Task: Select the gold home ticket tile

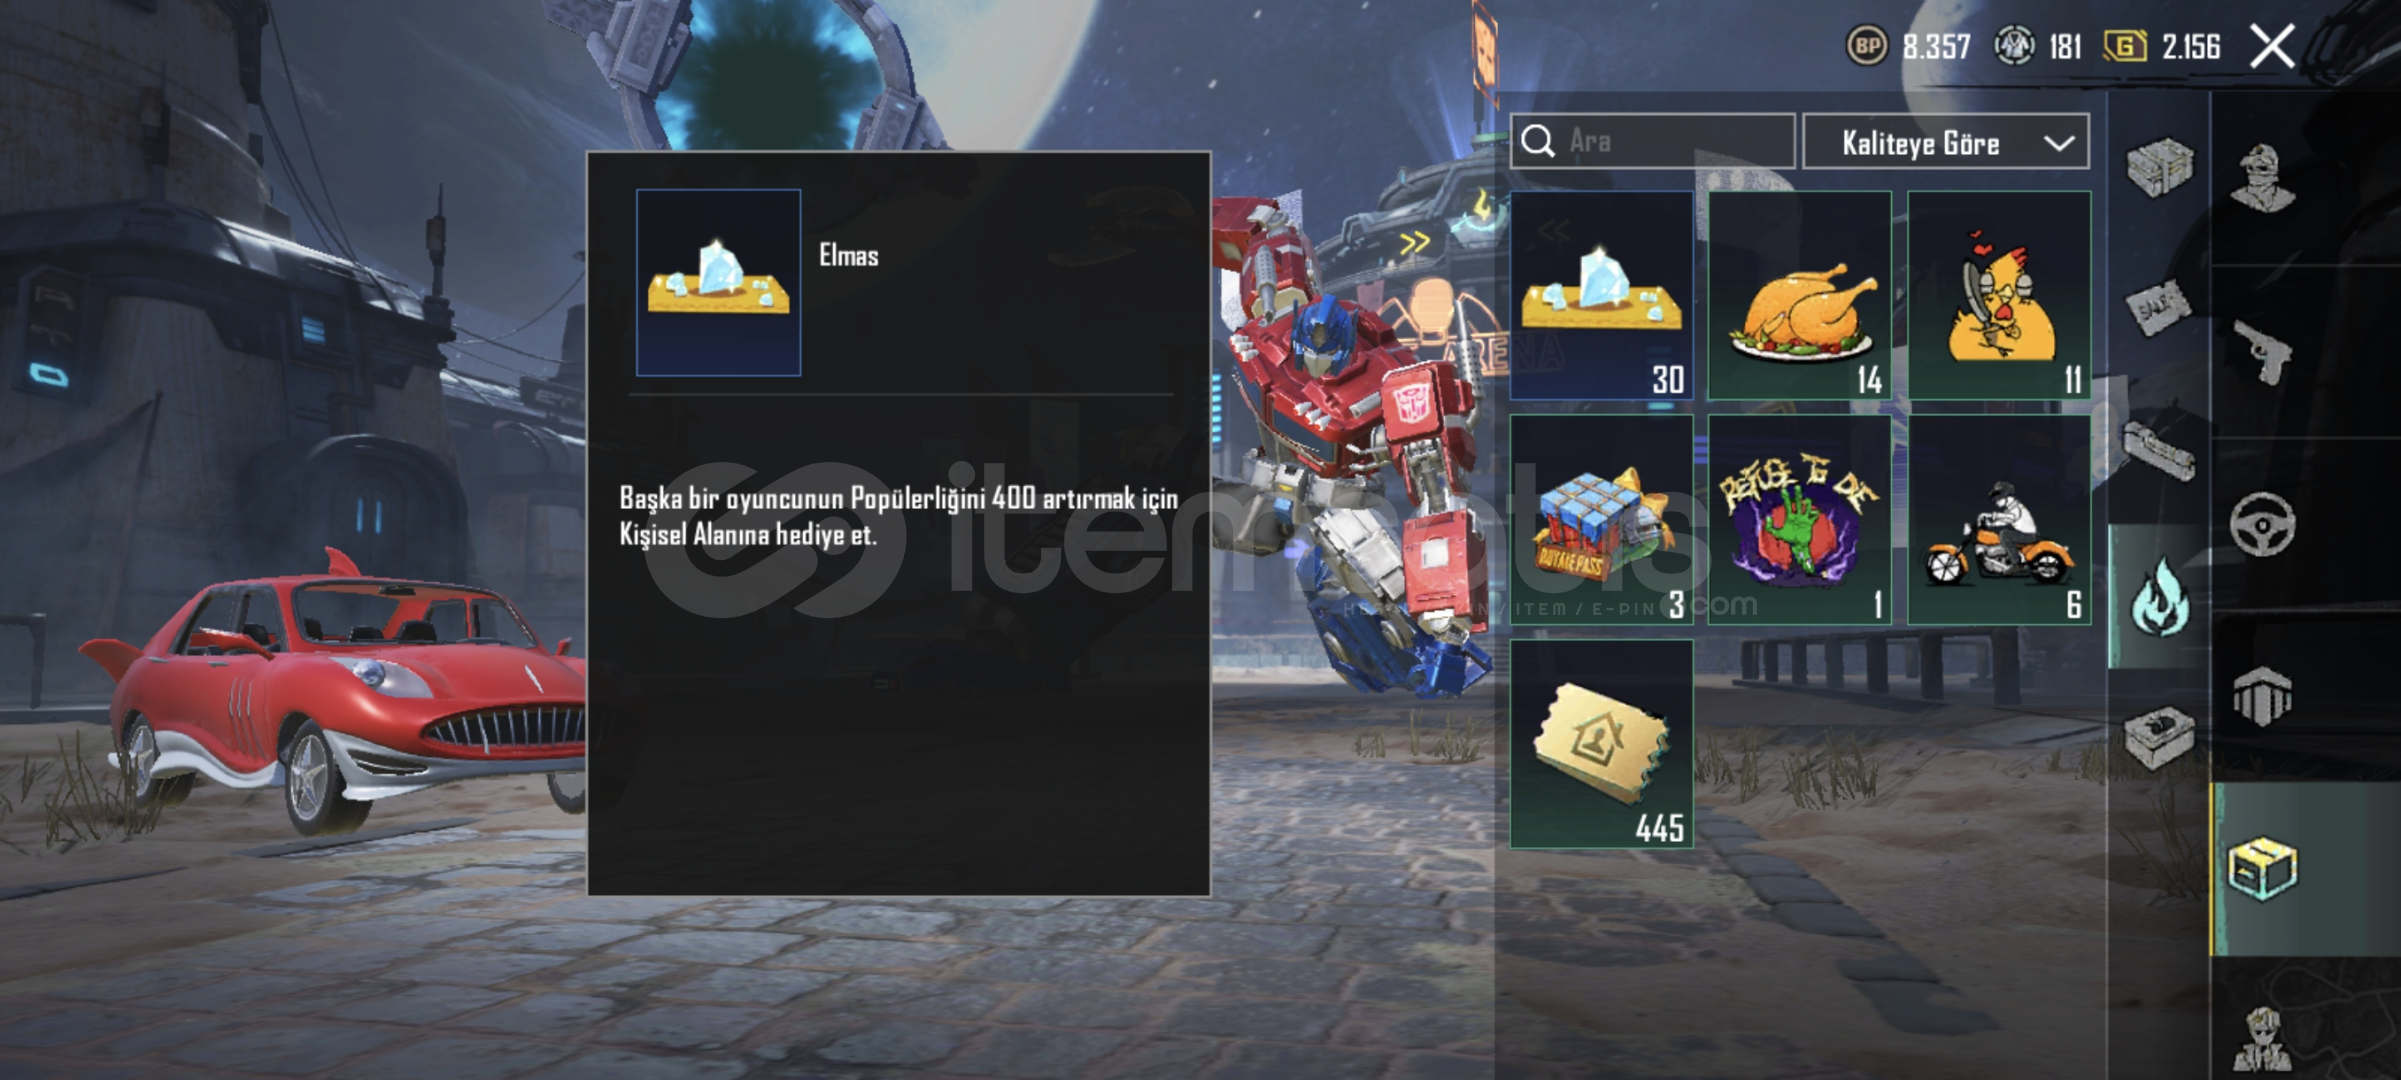Action: click(x=1601, y=745)
